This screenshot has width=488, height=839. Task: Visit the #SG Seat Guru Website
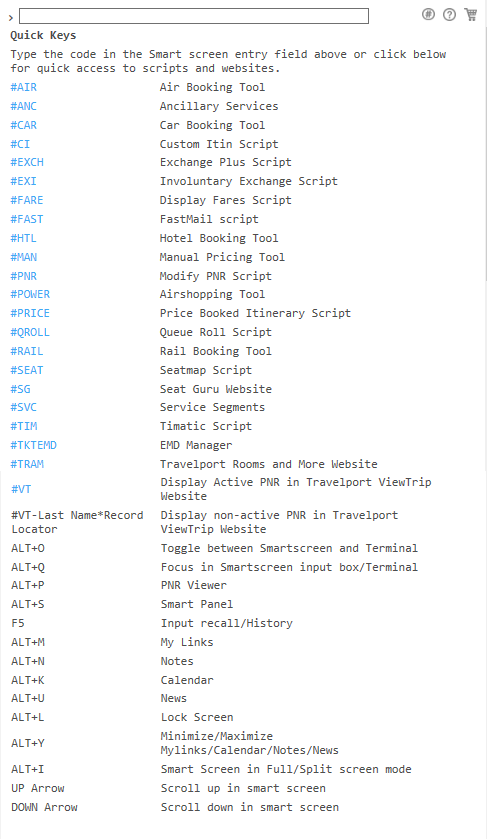click(20, 389)
